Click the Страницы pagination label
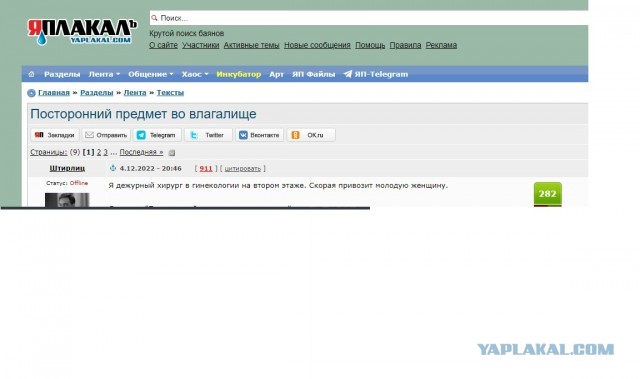The image size is (640, 379). (49, 152)
